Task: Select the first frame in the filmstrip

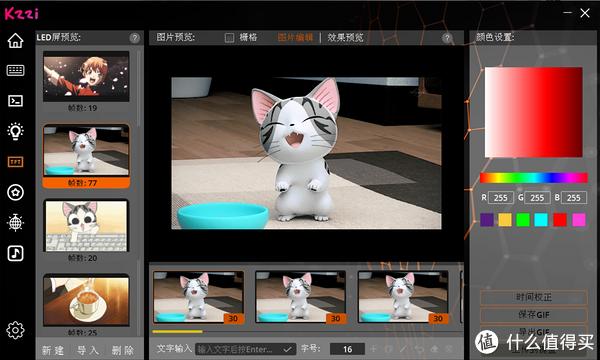Action: coord(198,297)
